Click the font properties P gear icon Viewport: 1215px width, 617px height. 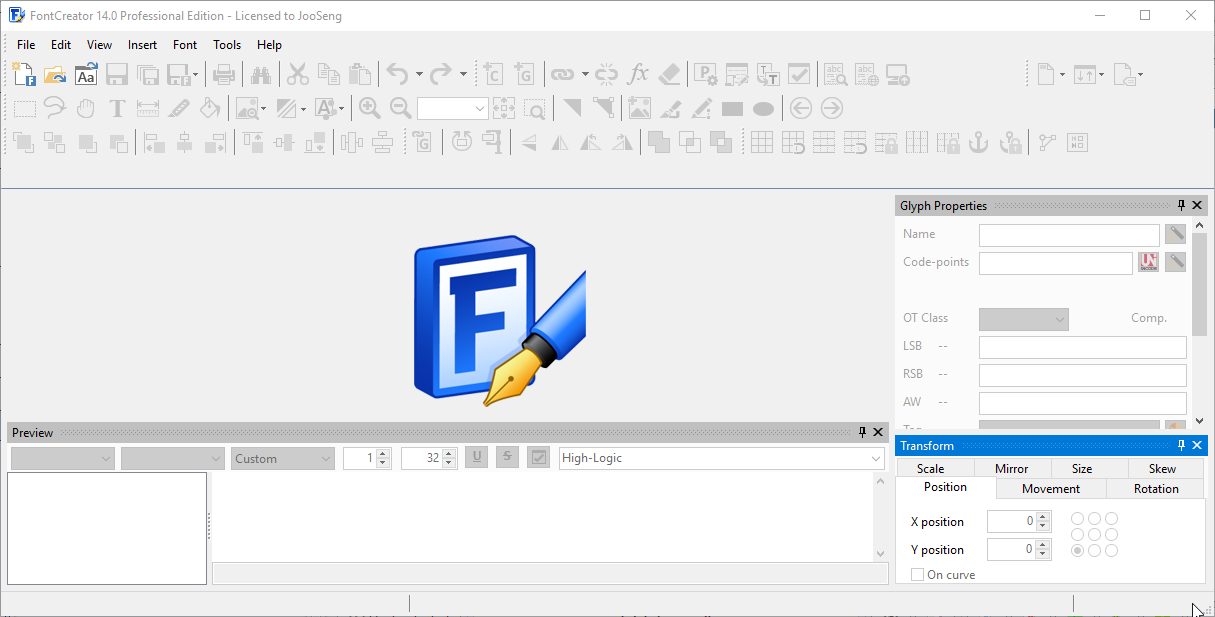[706, 74]
